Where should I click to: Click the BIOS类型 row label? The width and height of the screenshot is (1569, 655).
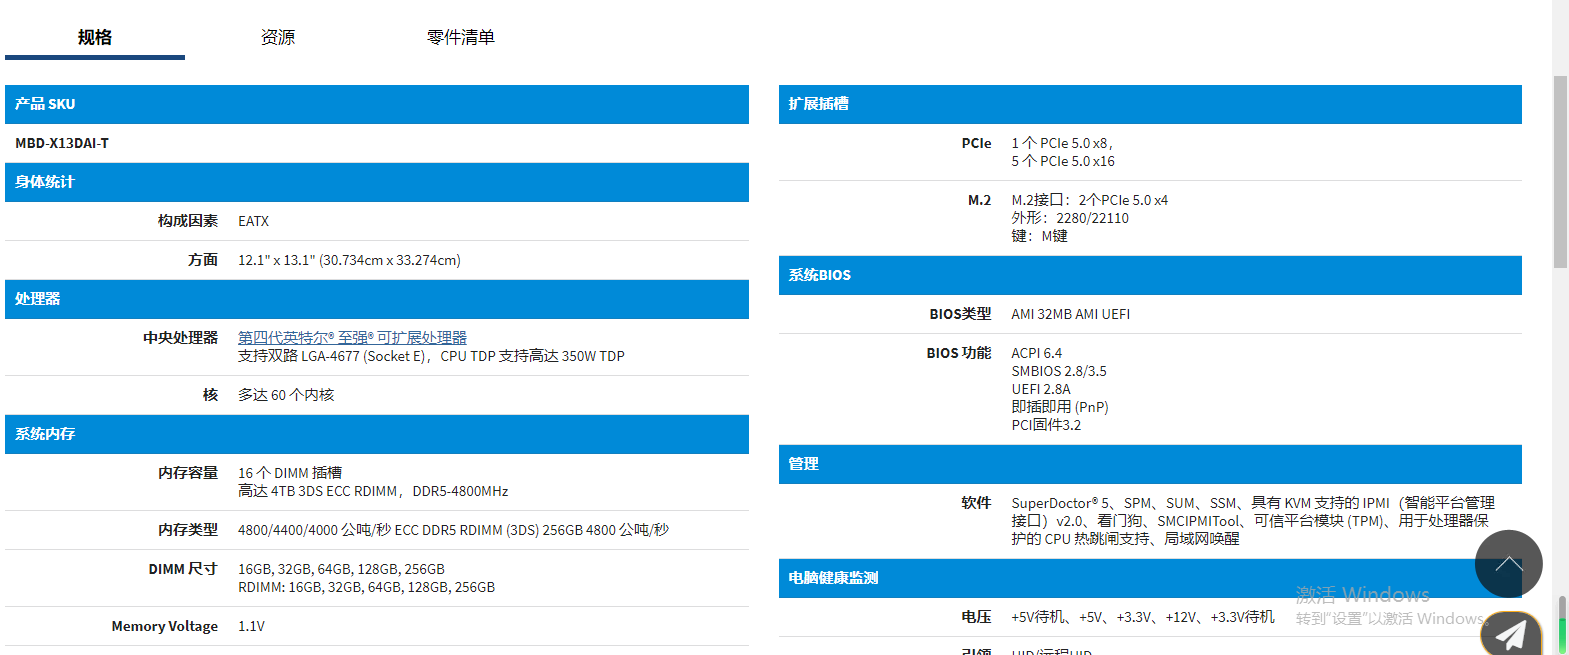click(959, 314)
